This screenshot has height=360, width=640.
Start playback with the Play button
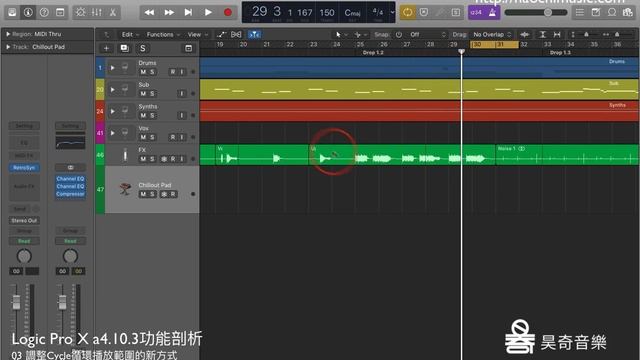tap(208, 12)
